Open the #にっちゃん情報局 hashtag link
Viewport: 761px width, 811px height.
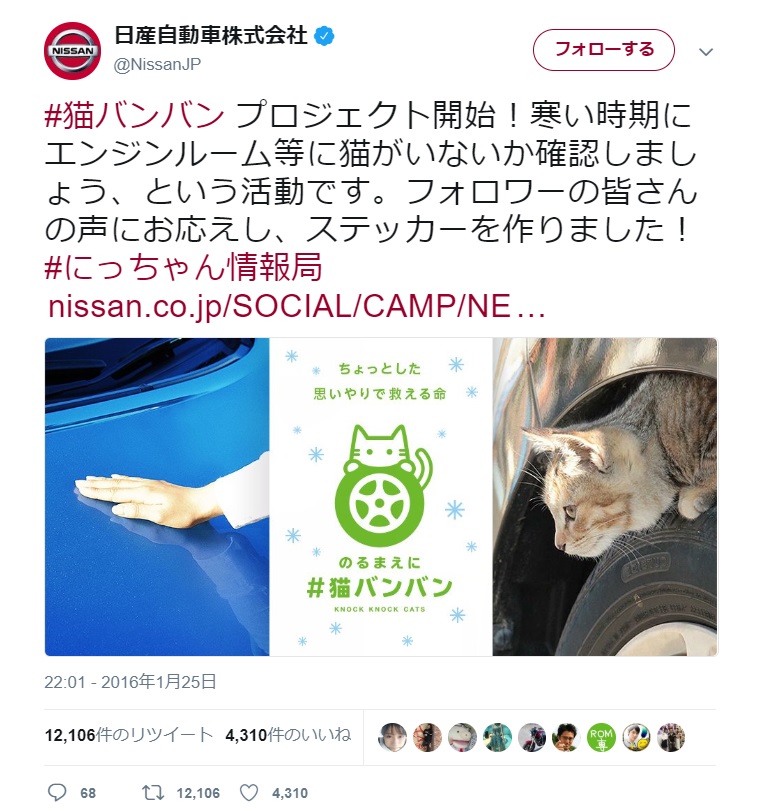184,267
